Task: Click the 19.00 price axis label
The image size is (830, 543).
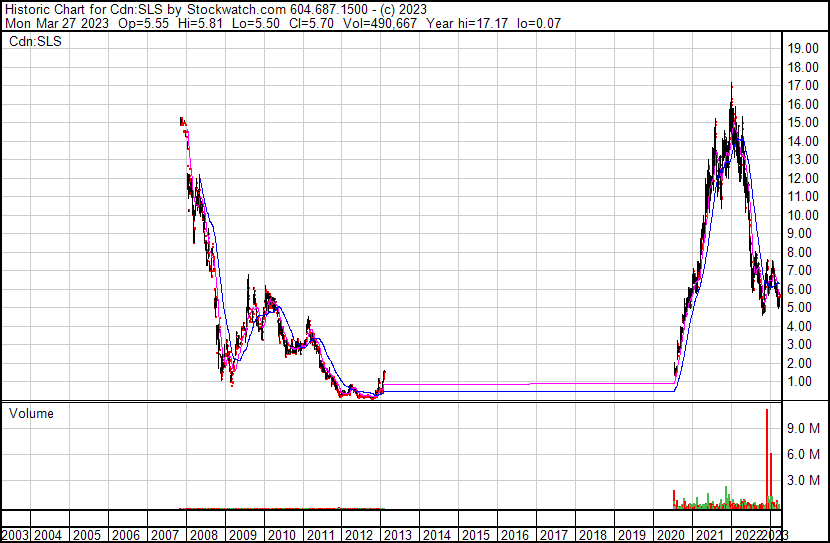Action: (803, 49)
